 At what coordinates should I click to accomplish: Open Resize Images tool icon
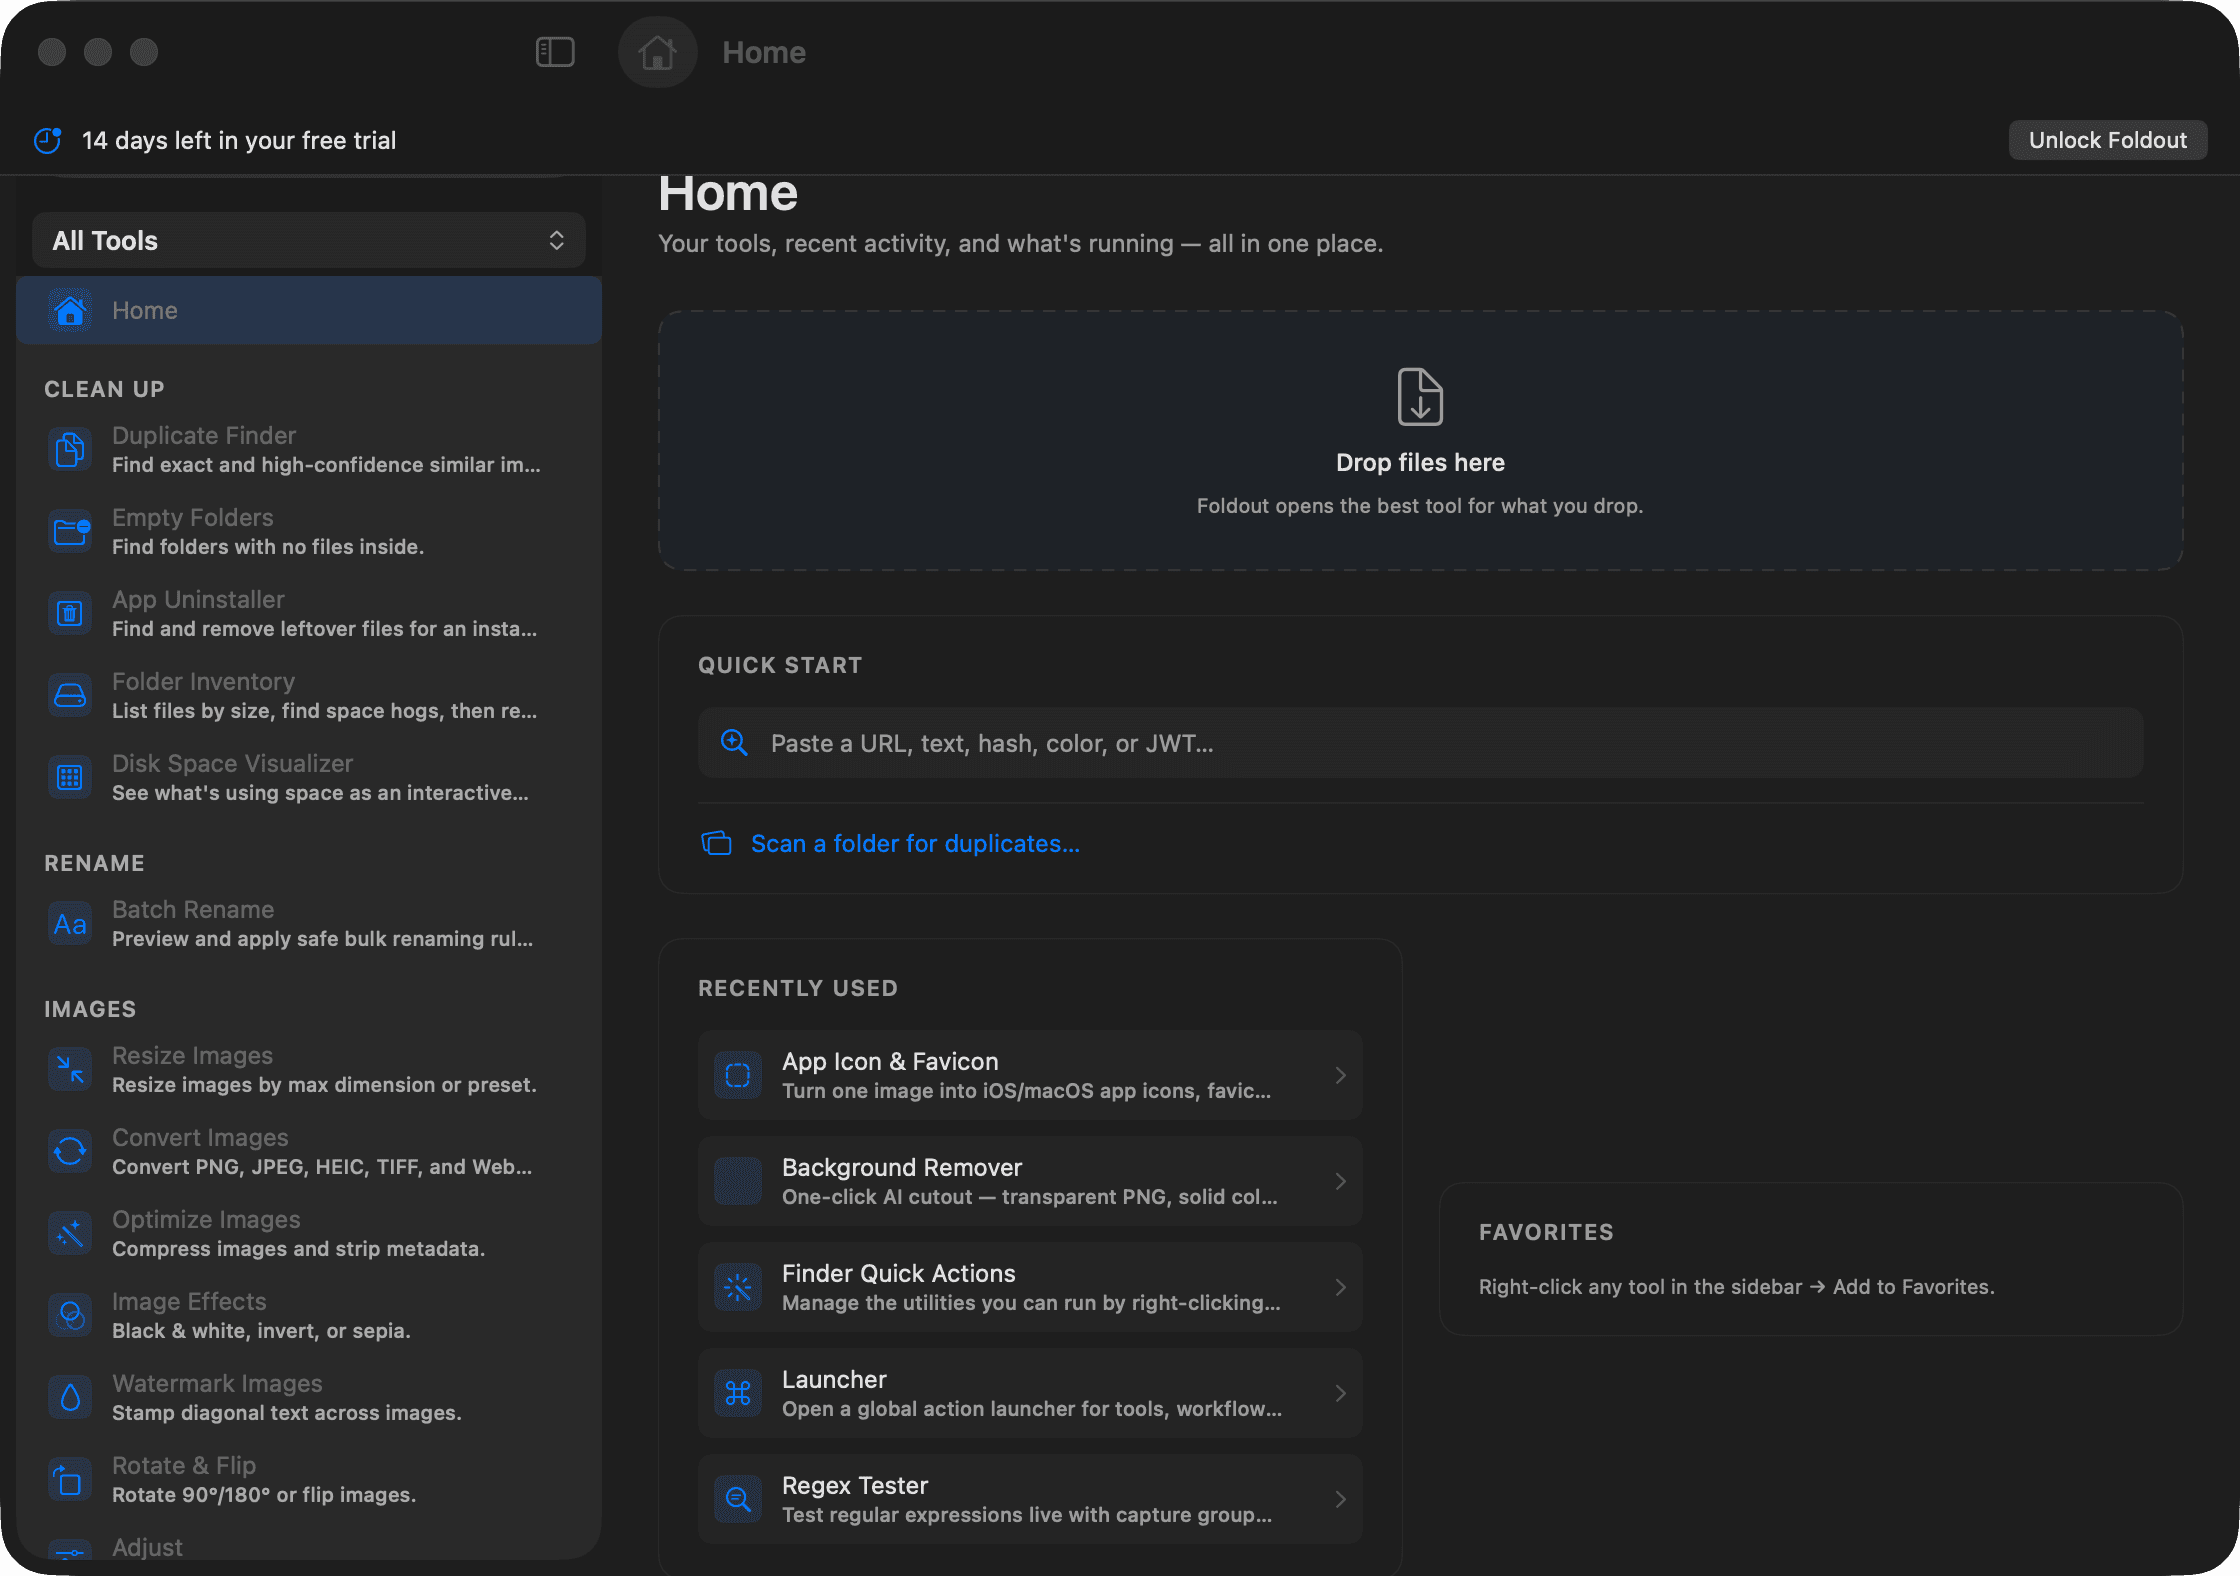click(70, 1069)
